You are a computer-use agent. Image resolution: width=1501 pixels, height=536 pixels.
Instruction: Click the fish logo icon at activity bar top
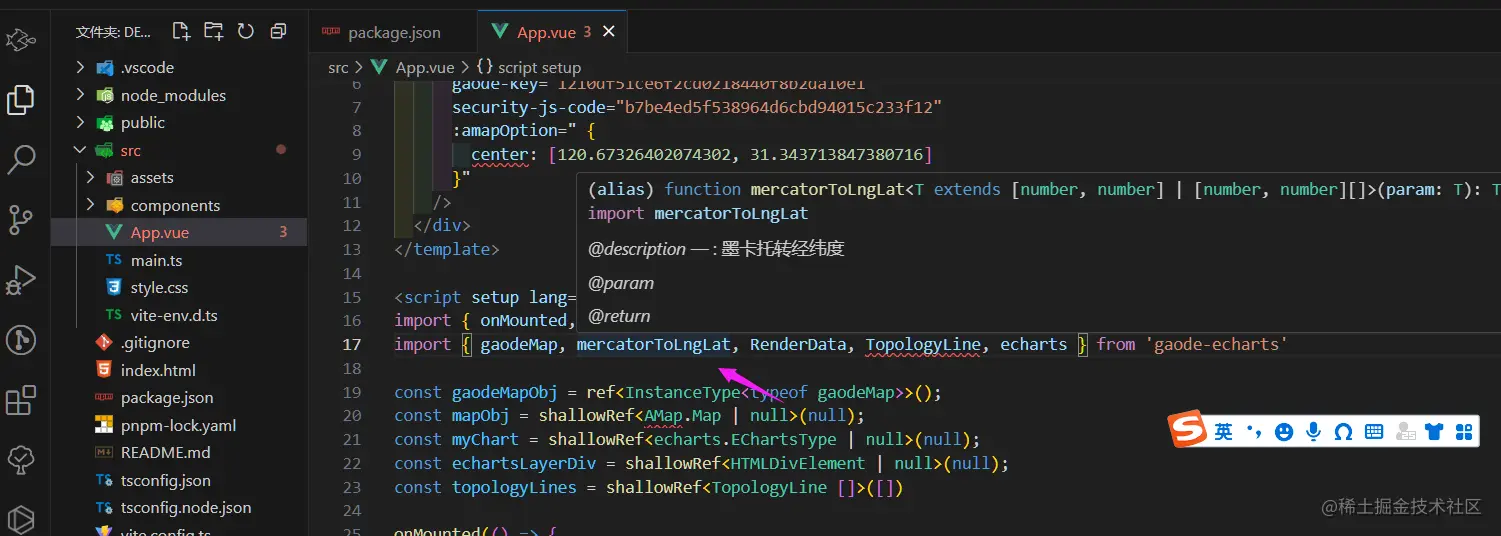[x=21, y=40]
